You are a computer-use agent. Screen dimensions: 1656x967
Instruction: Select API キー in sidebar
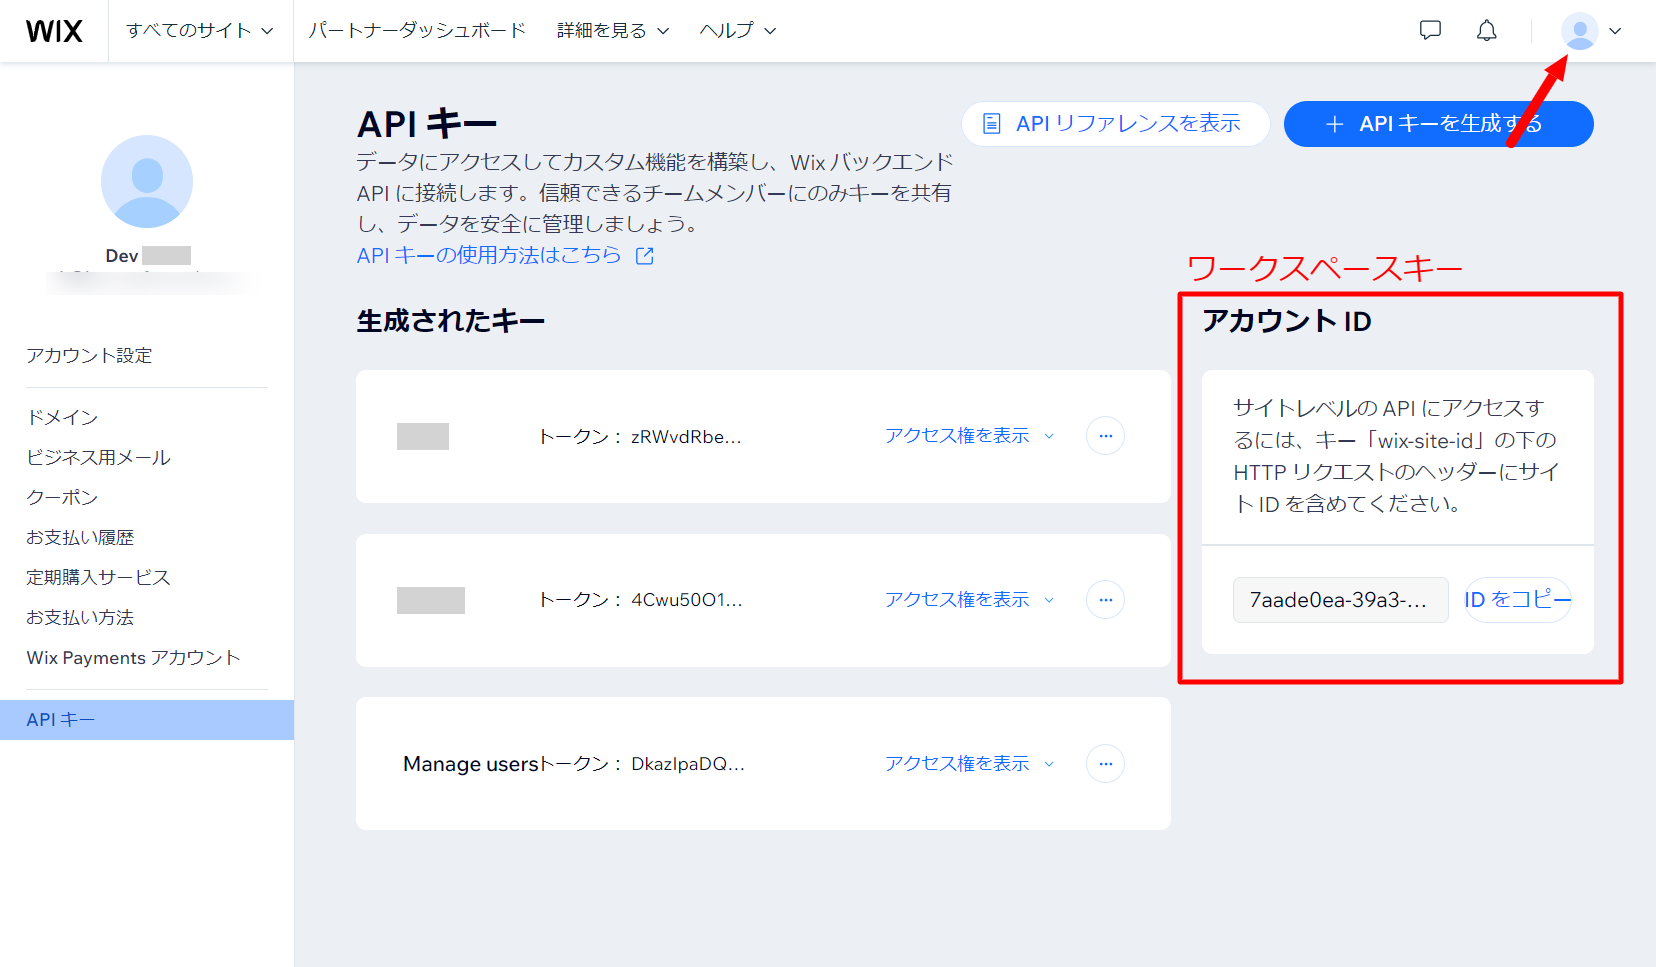tap(147, 720)
